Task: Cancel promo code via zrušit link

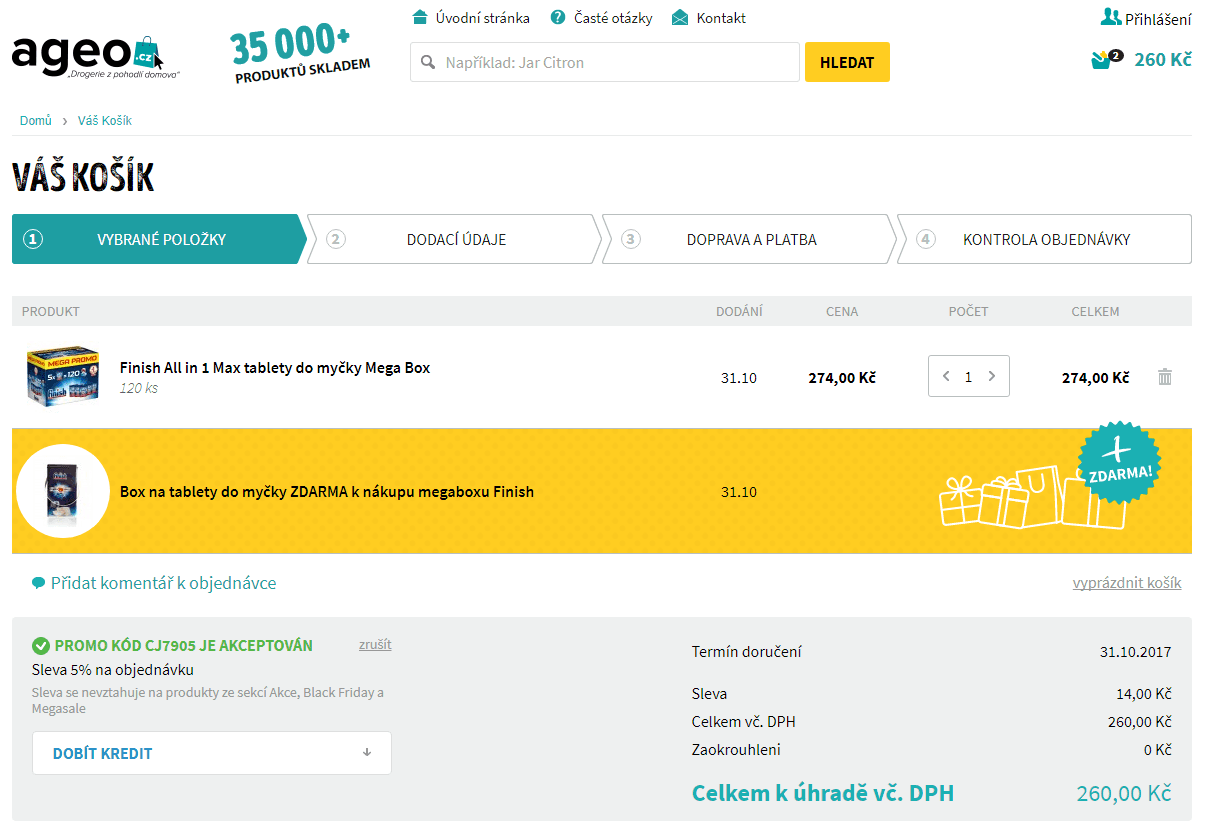Action: click(x=375, y=645)
